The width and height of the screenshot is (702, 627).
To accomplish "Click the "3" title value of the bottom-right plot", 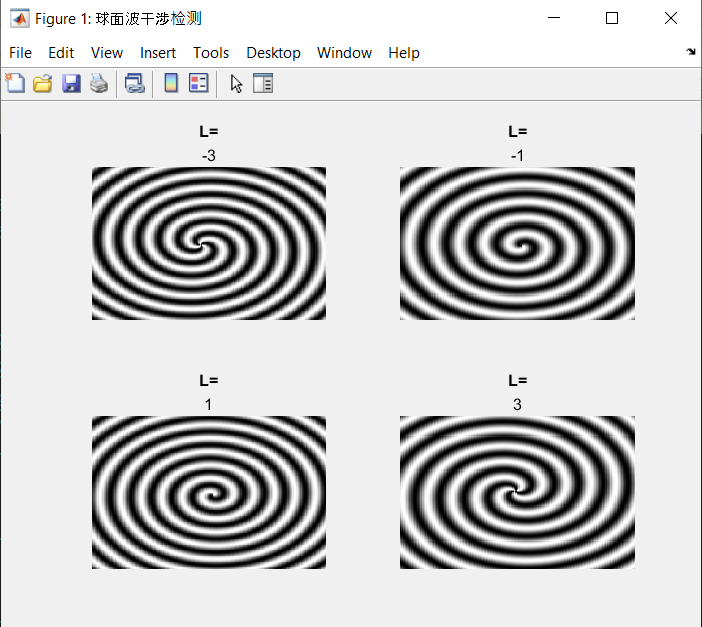I will pyautogui.click(x=517, y=405).
